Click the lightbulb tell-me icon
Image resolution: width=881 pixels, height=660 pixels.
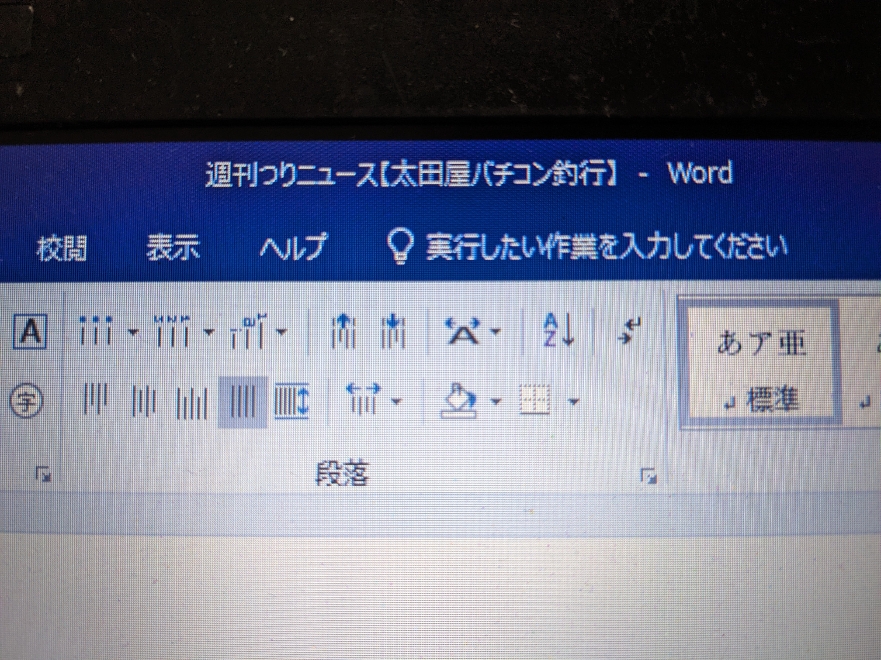[x=400, y=247]
